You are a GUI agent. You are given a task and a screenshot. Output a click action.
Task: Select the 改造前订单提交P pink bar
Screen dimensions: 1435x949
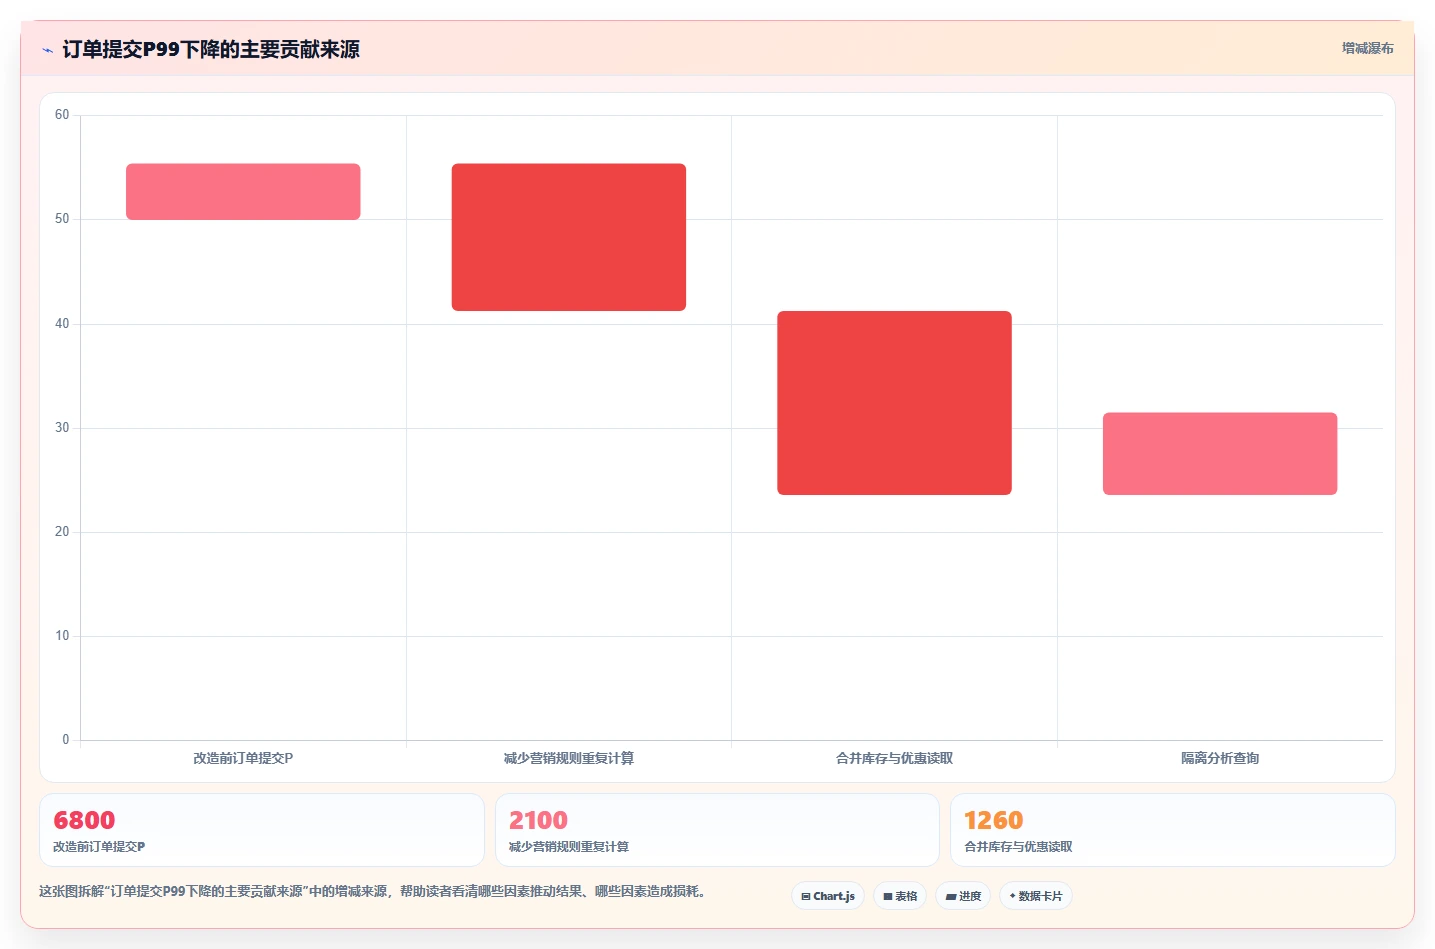243,191
